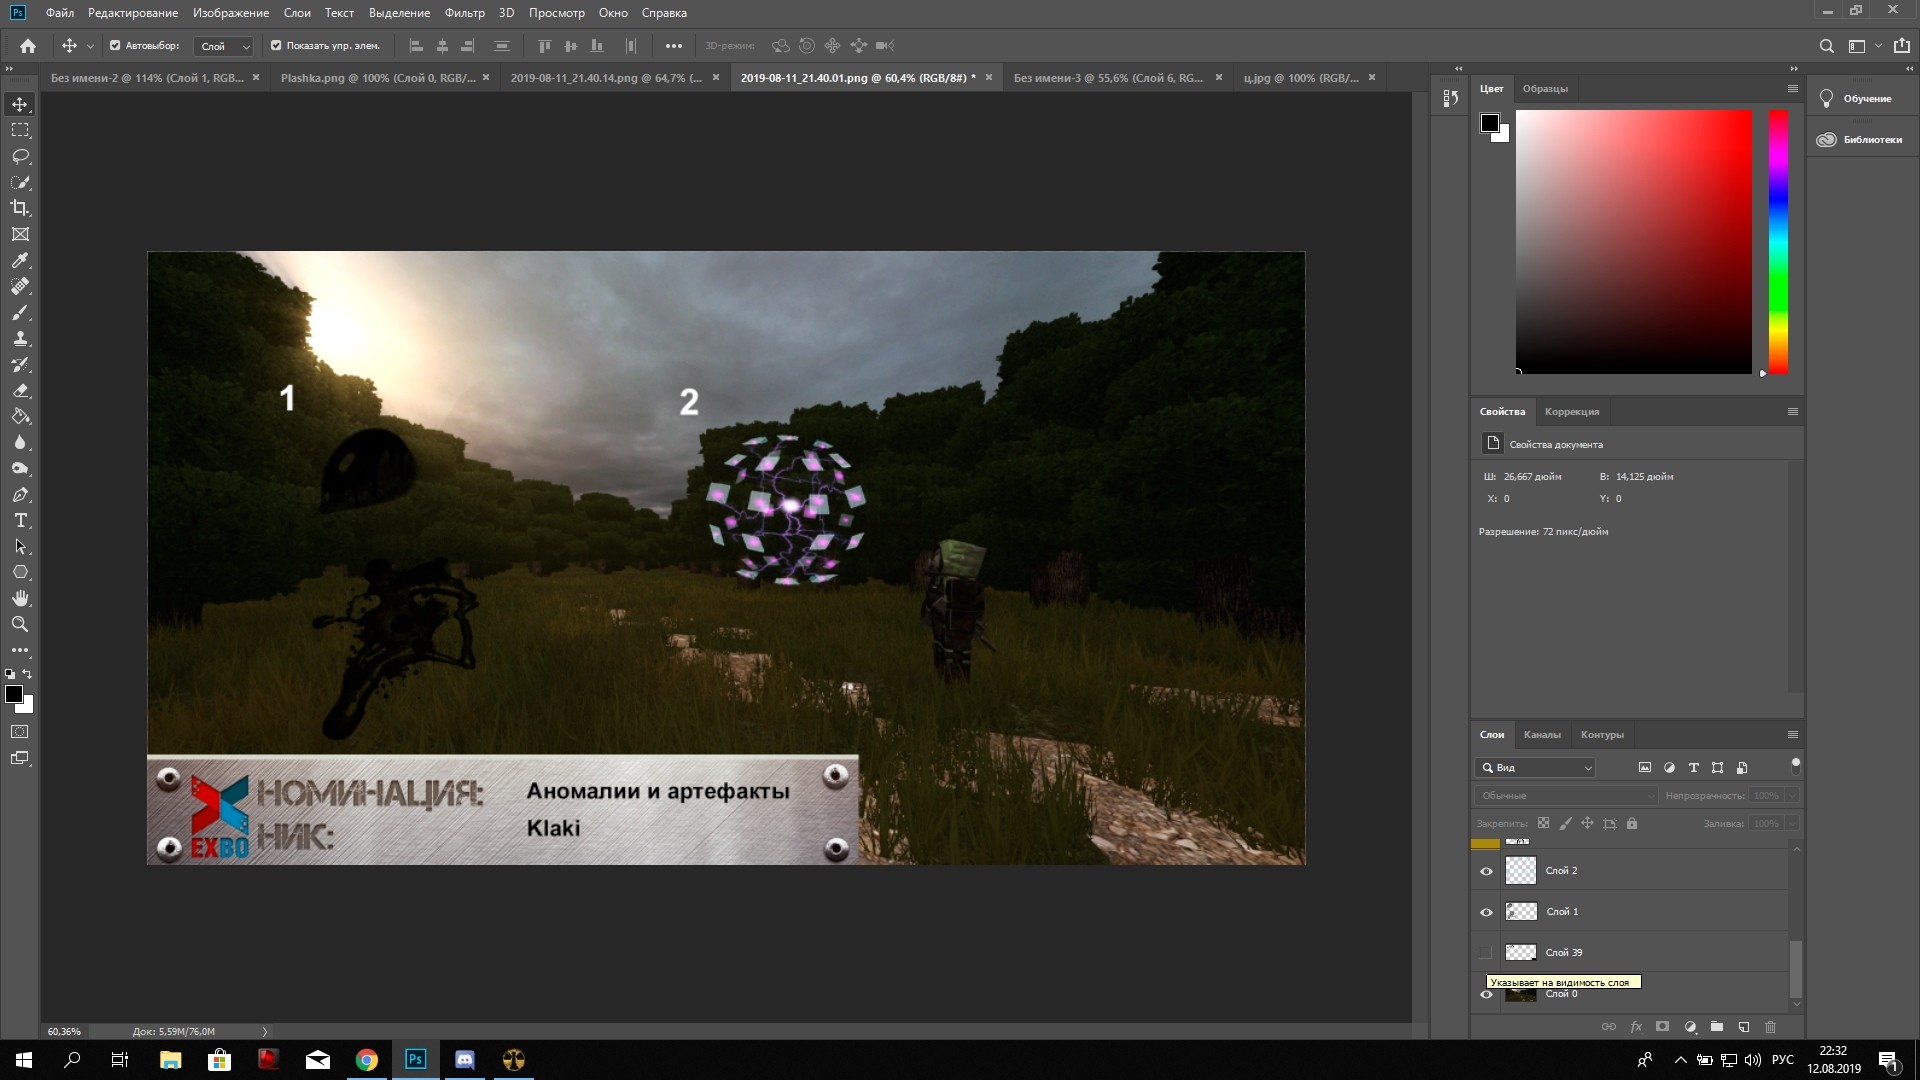This screenshot has width=1920, height=1080.
Task: Uncheck Показать упр. элем. checkbox
Action: point(276,45)
